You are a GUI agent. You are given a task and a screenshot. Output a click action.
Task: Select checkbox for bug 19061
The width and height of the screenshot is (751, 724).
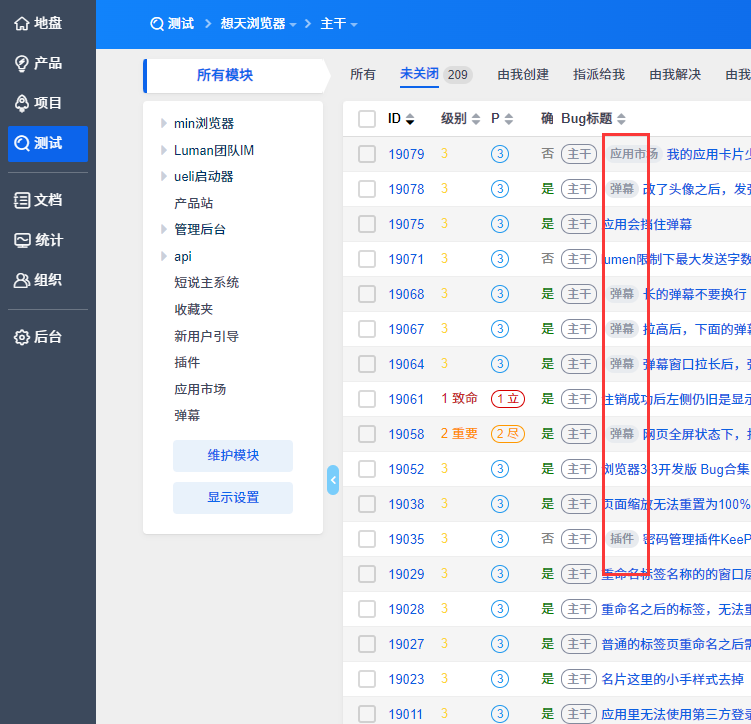[367, 399]
